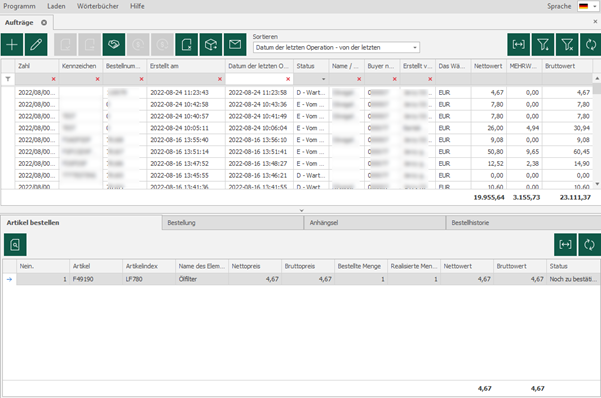This screenshot has height=398, width=601.
Task: Sort by the orders Bruttowert column header
Action: [x=567, y=66]
